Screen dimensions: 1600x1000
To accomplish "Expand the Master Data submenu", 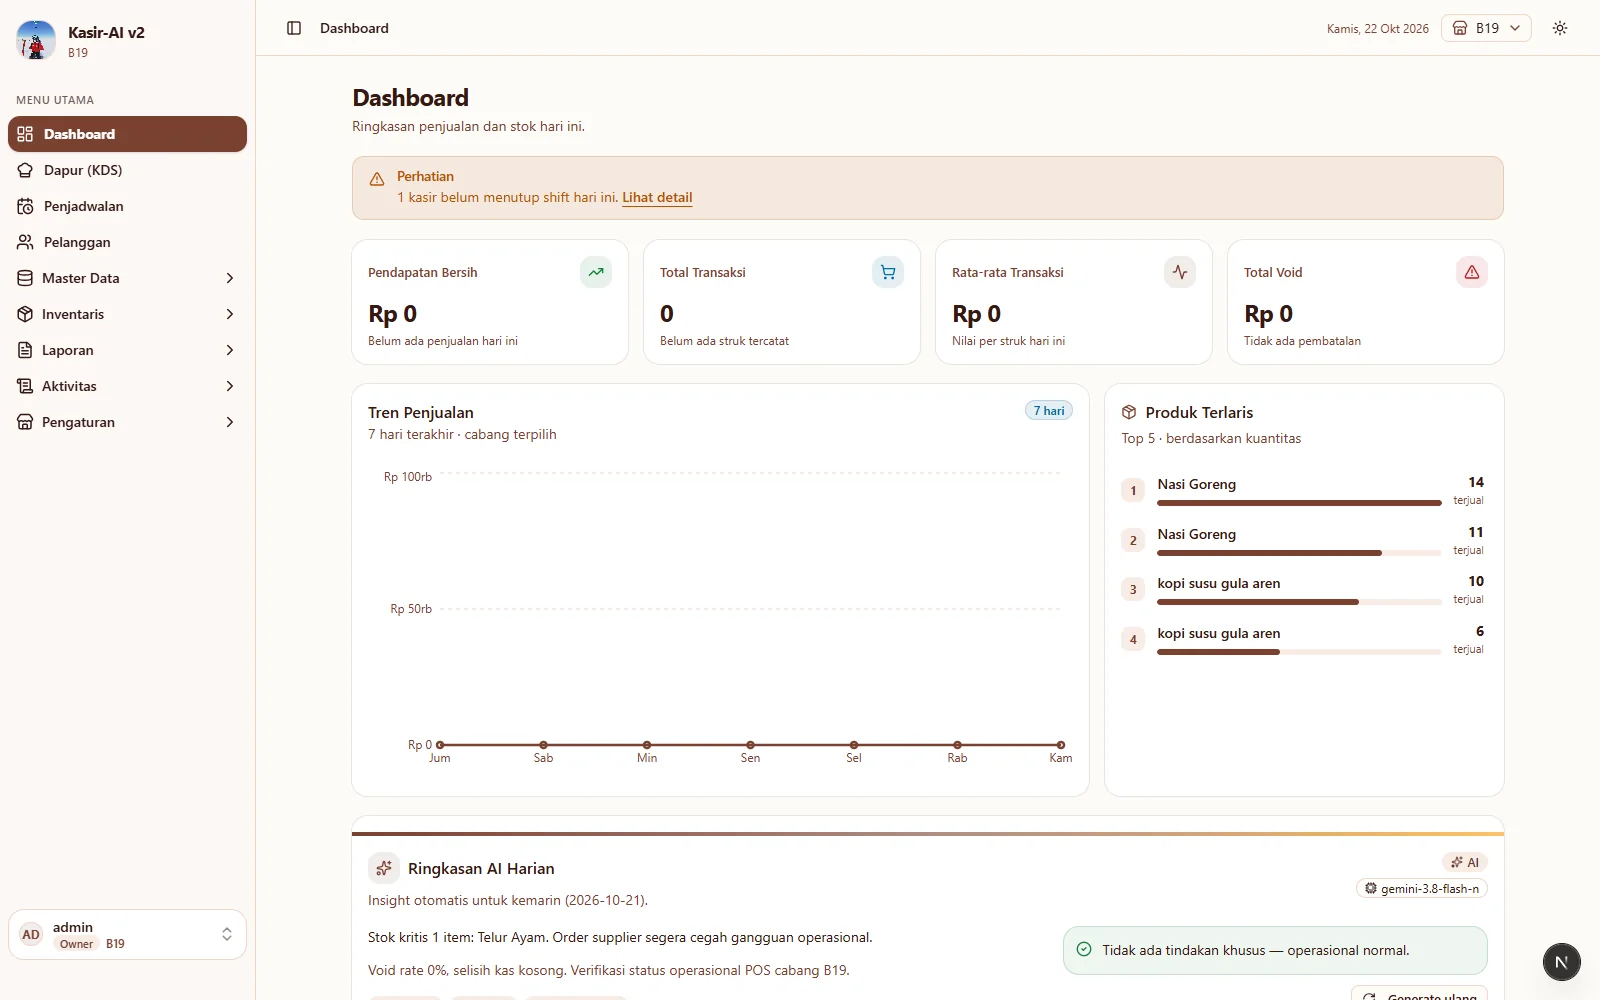I will [127, 278].
